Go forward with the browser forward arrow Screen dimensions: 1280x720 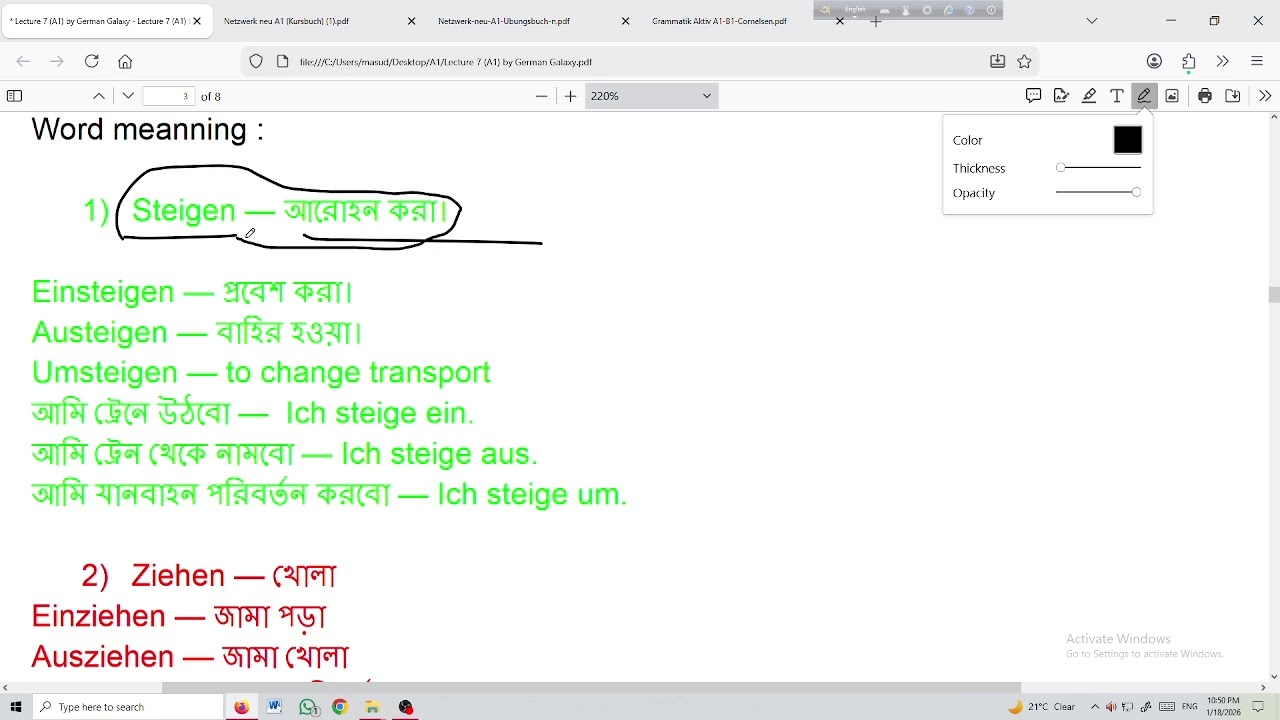click(x=57, y=62)
